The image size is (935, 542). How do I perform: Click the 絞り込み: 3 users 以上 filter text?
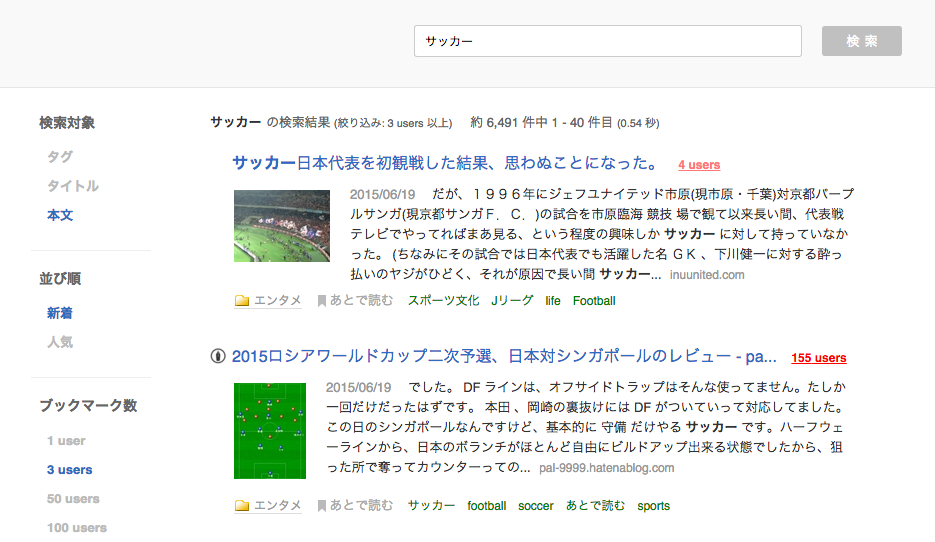(393, 123)
